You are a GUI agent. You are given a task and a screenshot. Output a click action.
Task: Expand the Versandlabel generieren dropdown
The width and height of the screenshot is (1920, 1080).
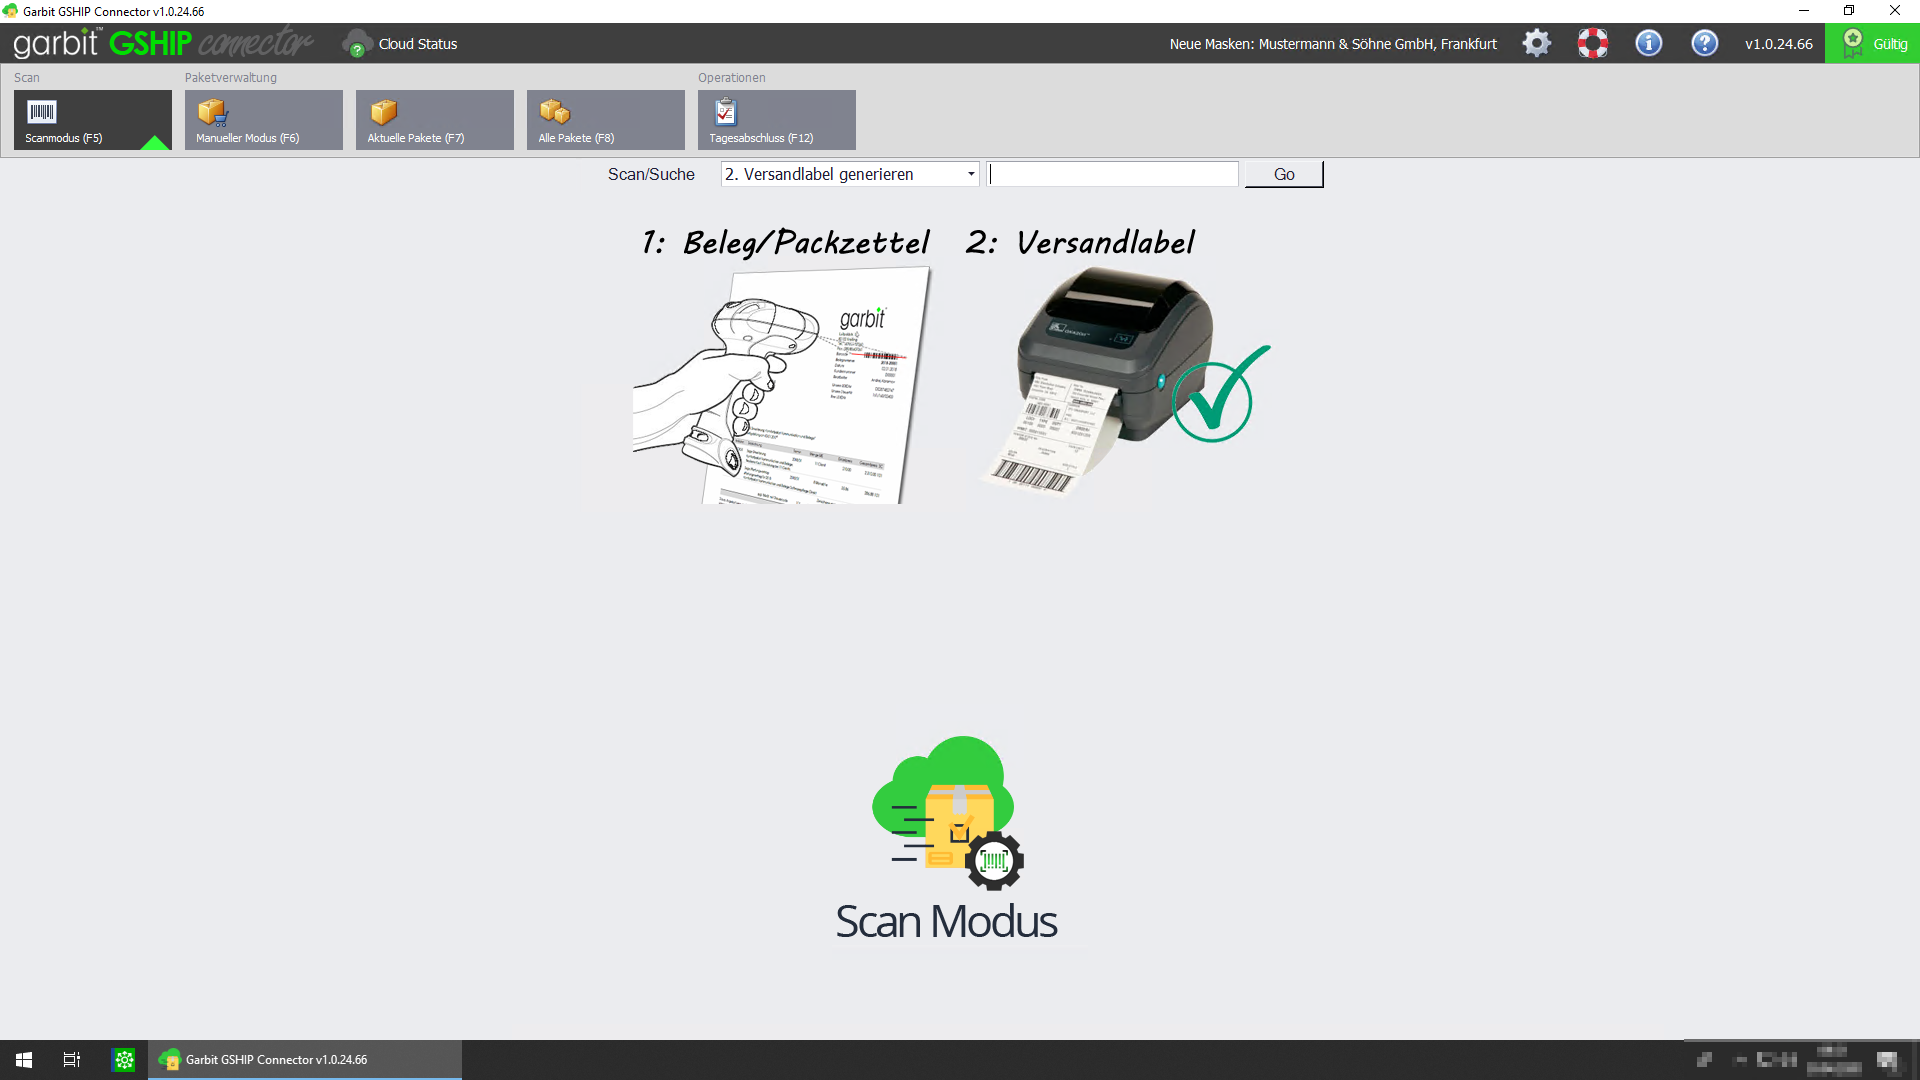pos(970,174)
